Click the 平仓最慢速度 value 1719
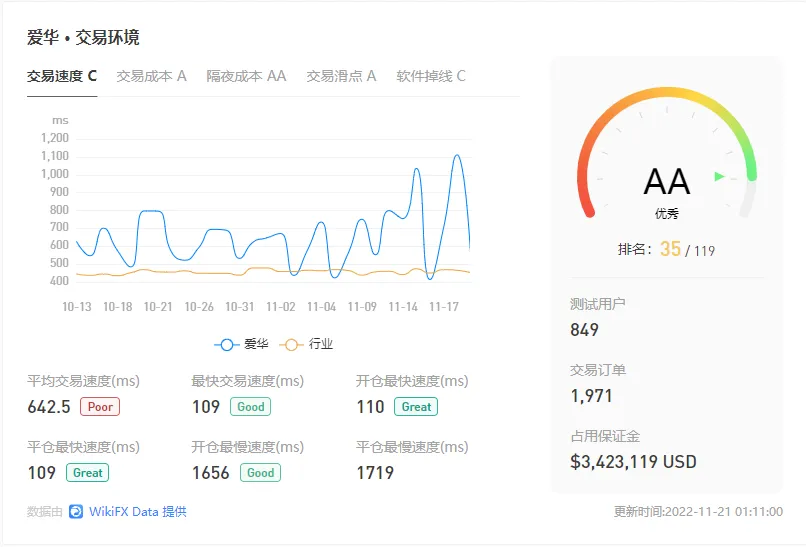806x547 pixels. coord(375,472)
